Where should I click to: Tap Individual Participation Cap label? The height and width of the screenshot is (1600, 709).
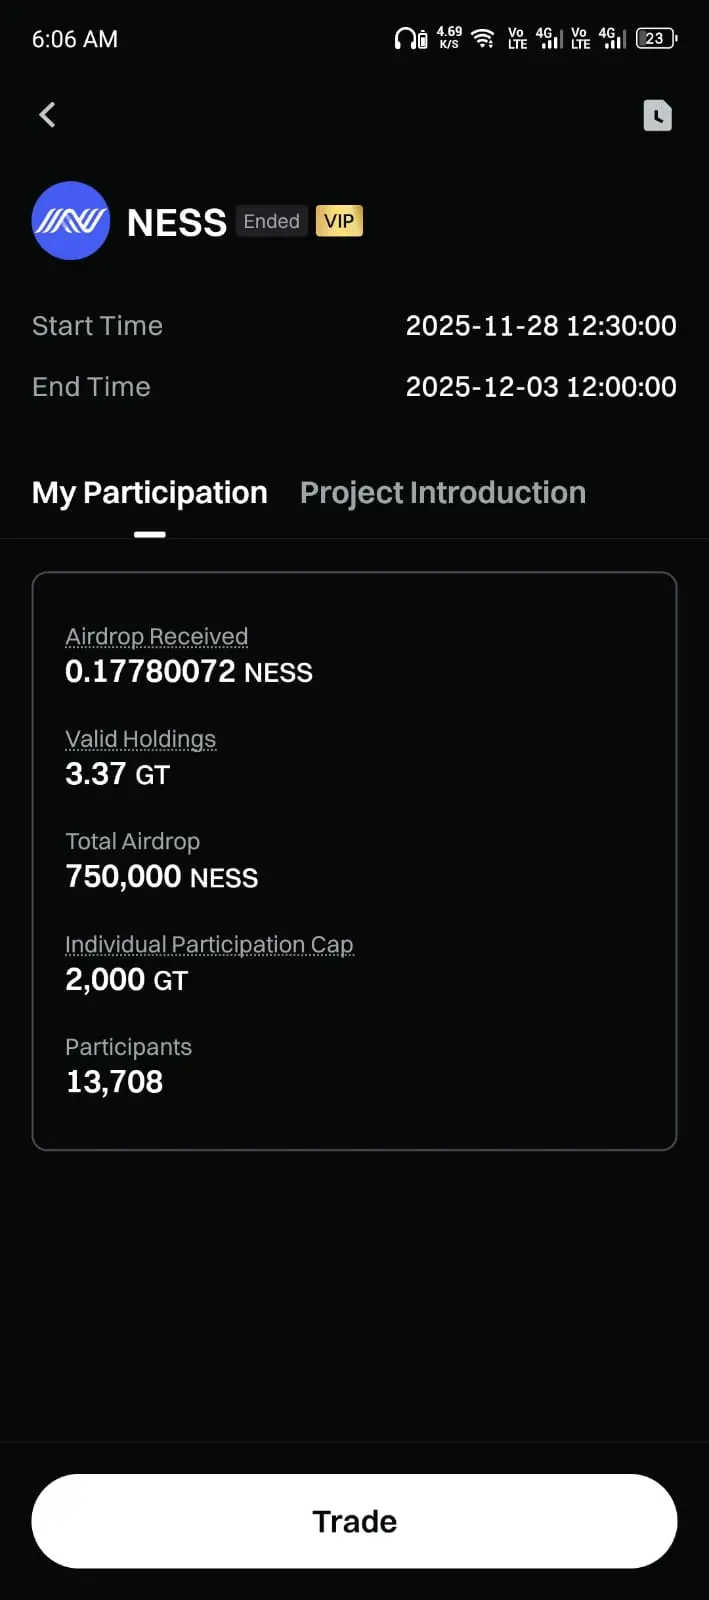(x=209, y=945)
